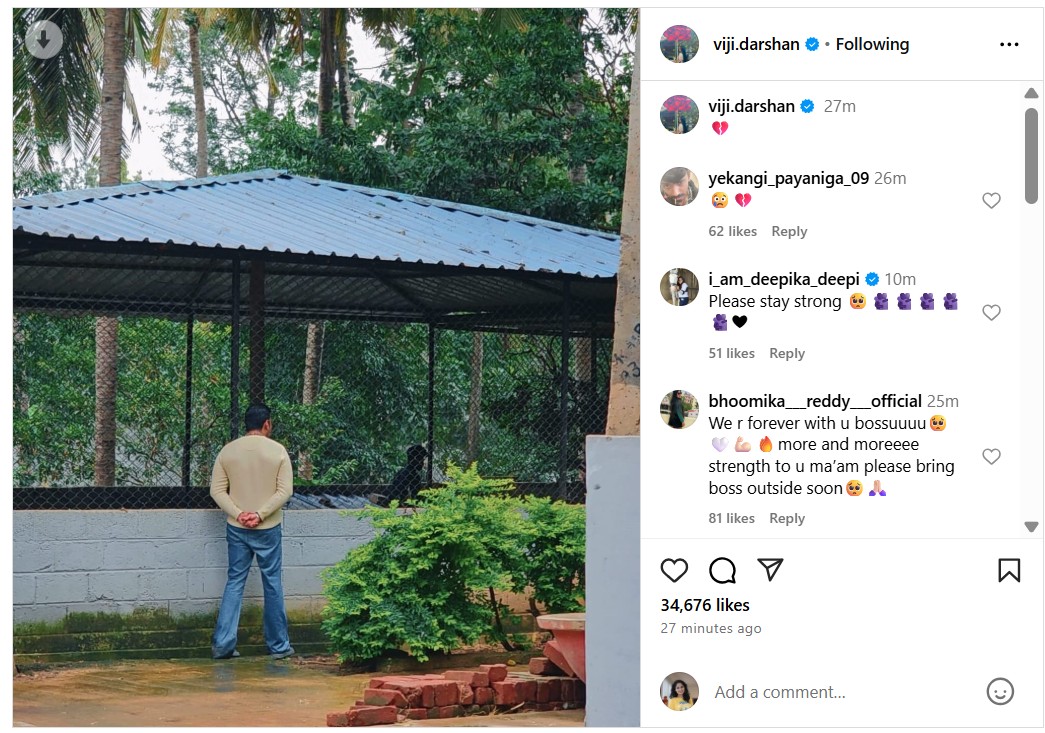Viewport: 1045px width, 733px height.
Task: Open the three-dot more options menu
Action: coord(1009,44)
